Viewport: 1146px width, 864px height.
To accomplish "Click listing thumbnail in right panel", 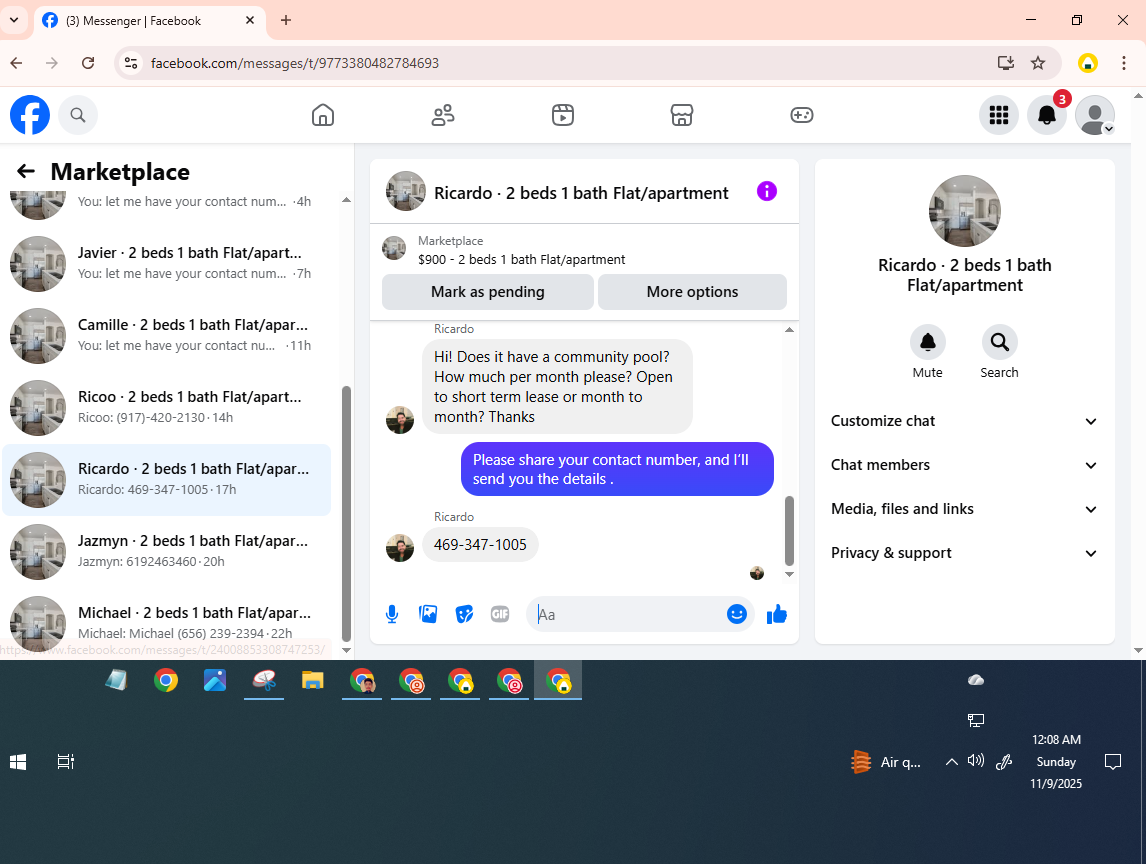I will [x=964, y=211].
